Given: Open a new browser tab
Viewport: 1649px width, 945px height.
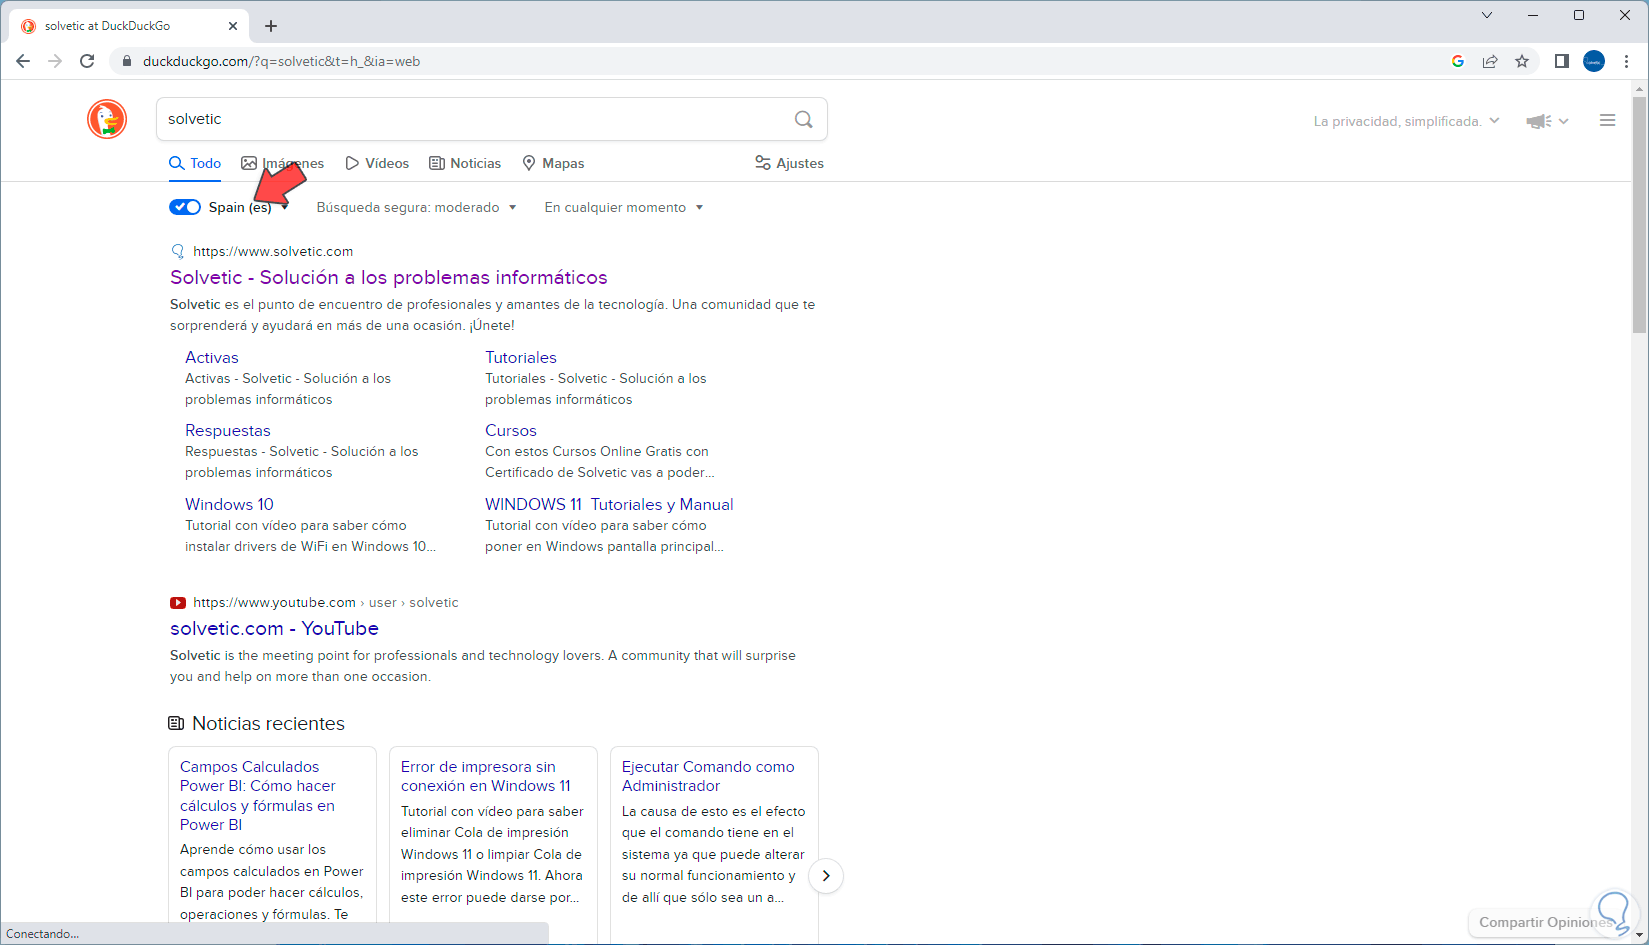Looking at the screenshot, I should (x=271, y=26).
